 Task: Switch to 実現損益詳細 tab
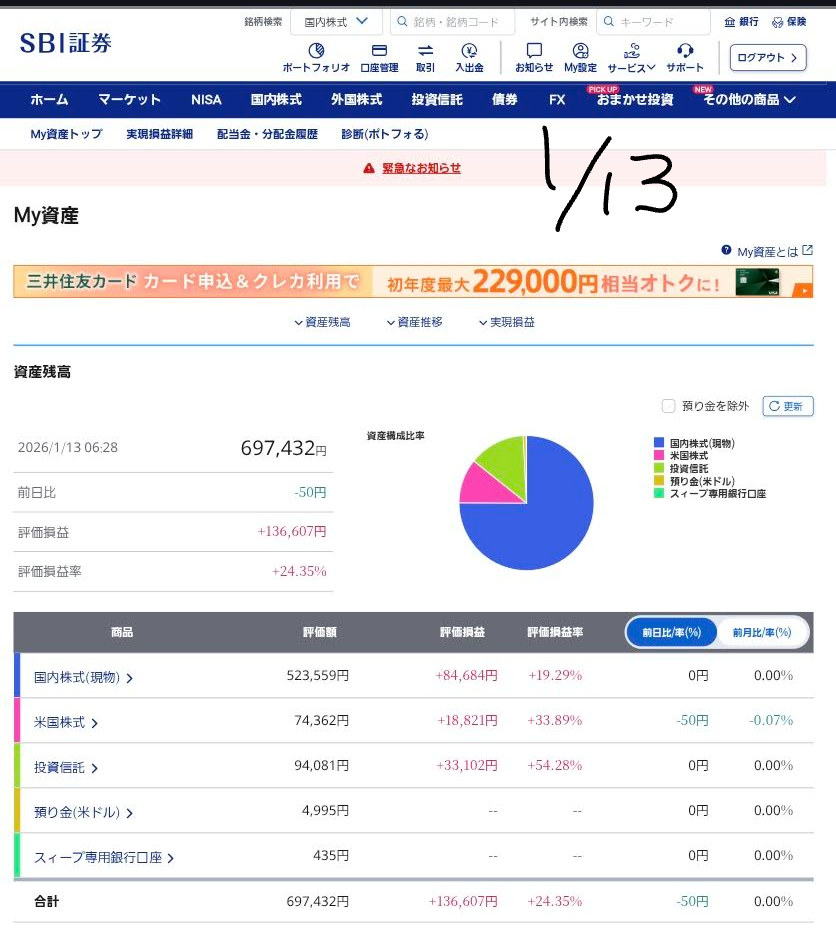click(159, 134)
